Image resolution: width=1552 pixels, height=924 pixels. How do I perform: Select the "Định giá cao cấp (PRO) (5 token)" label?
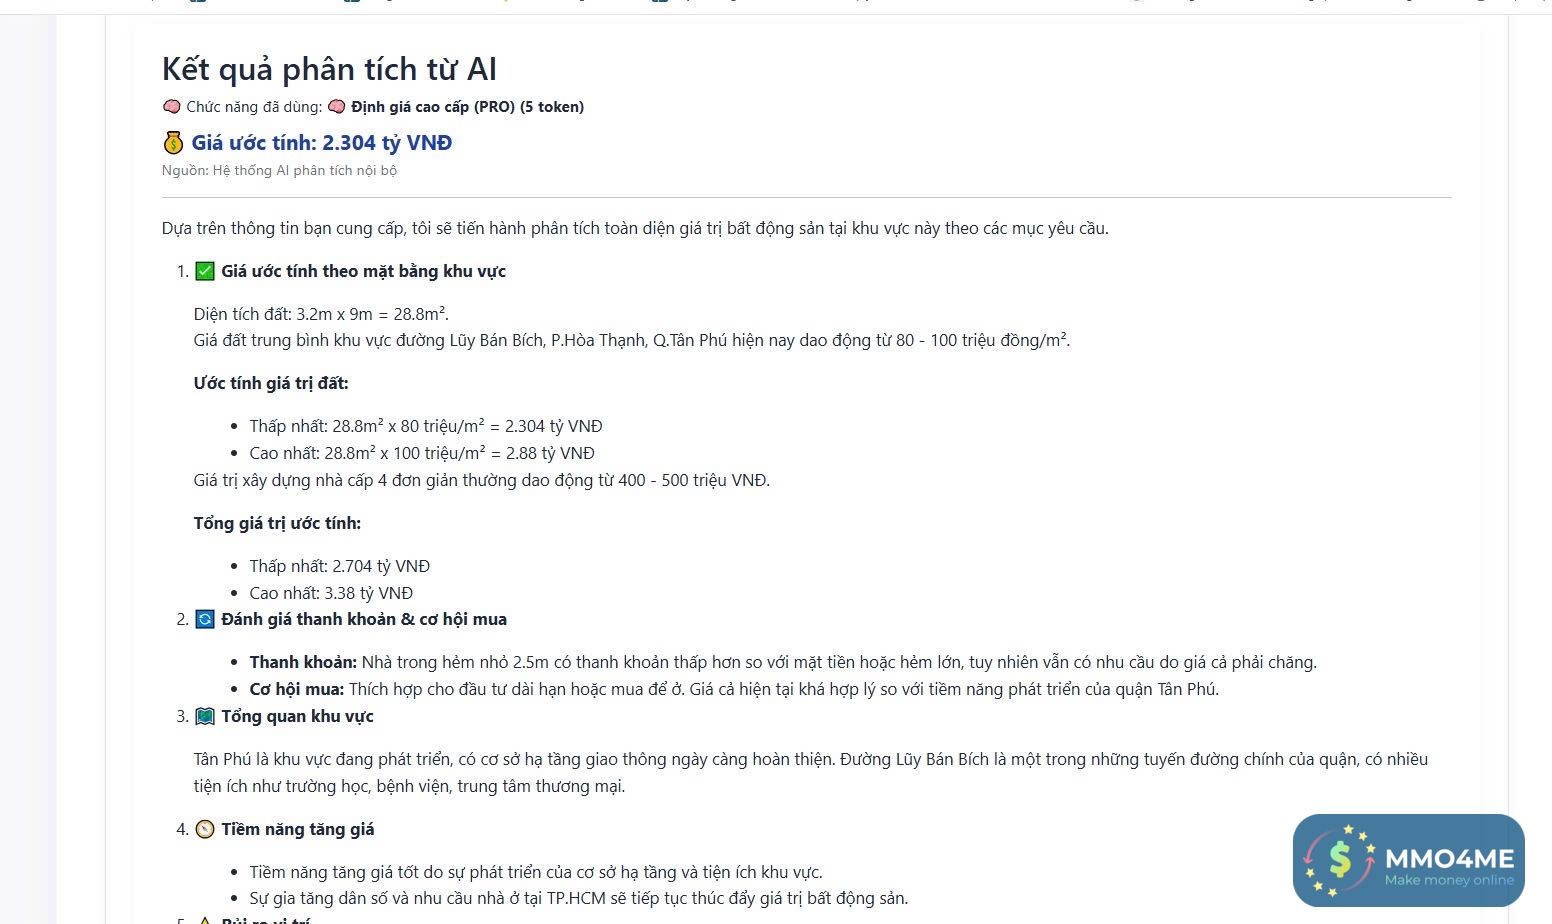467,107
